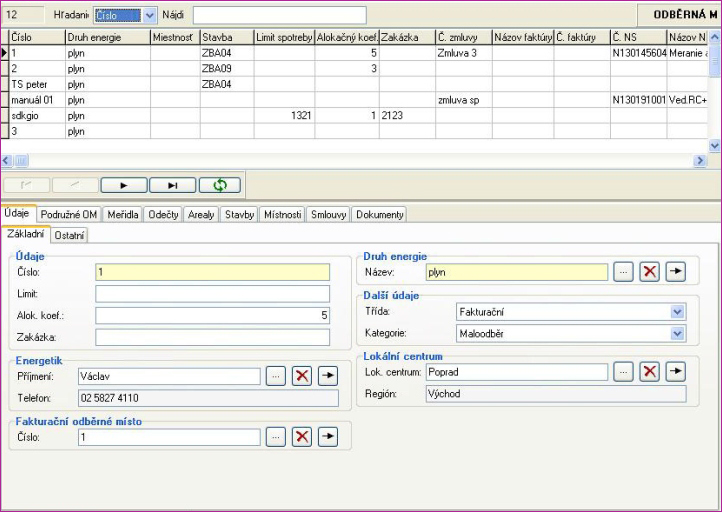The height and width of the screenshot is (512, 722).
Task: Clear the Druh energie value with red X
Action: point(649,272)
